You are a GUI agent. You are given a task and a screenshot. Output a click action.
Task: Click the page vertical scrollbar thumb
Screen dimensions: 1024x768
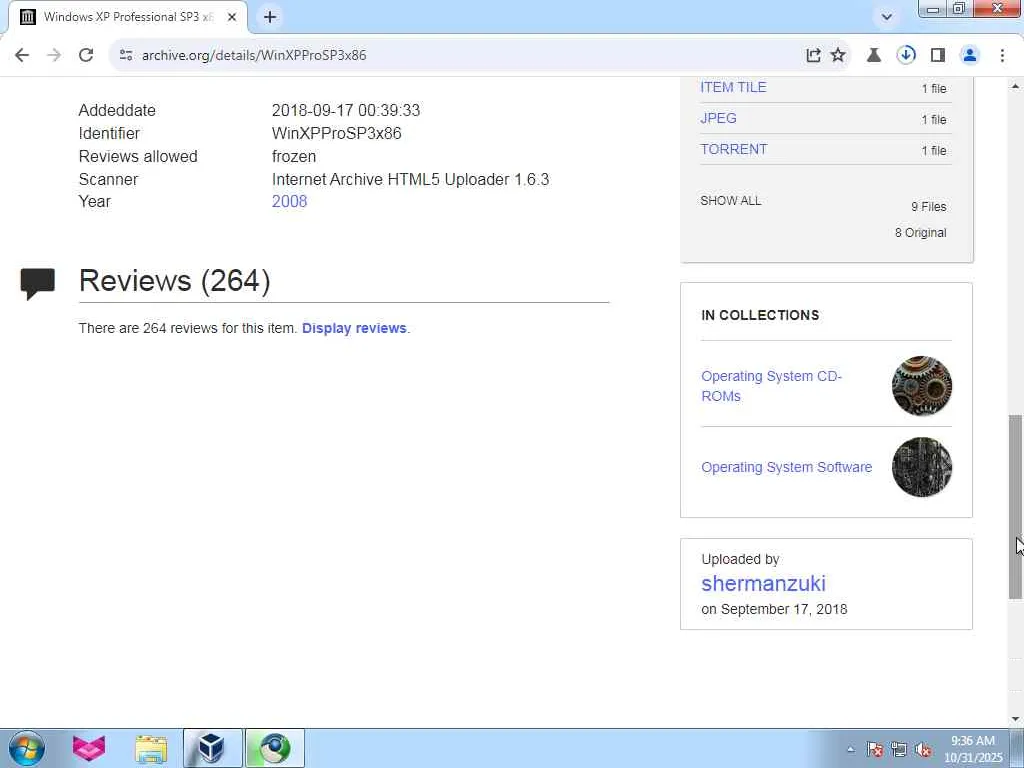tap(1016, 506)
